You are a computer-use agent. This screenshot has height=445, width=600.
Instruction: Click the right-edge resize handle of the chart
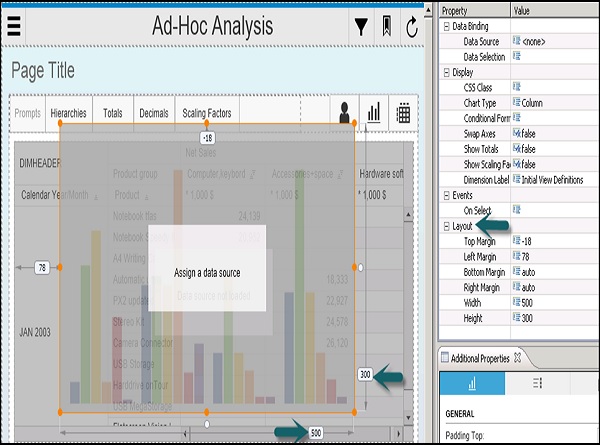(x=355, y=268)
